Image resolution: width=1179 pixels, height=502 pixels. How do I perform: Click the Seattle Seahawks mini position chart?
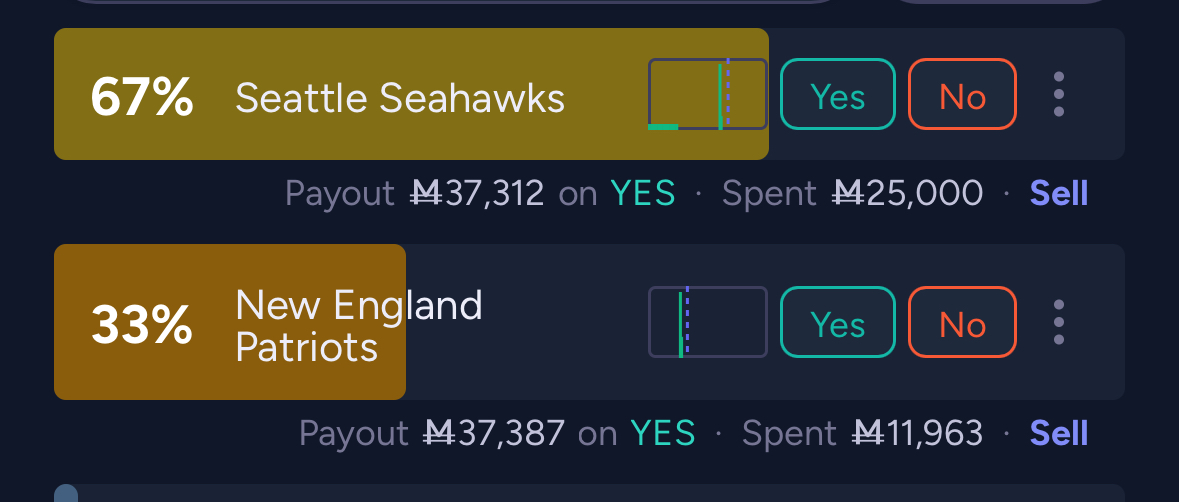coord(708,94)
